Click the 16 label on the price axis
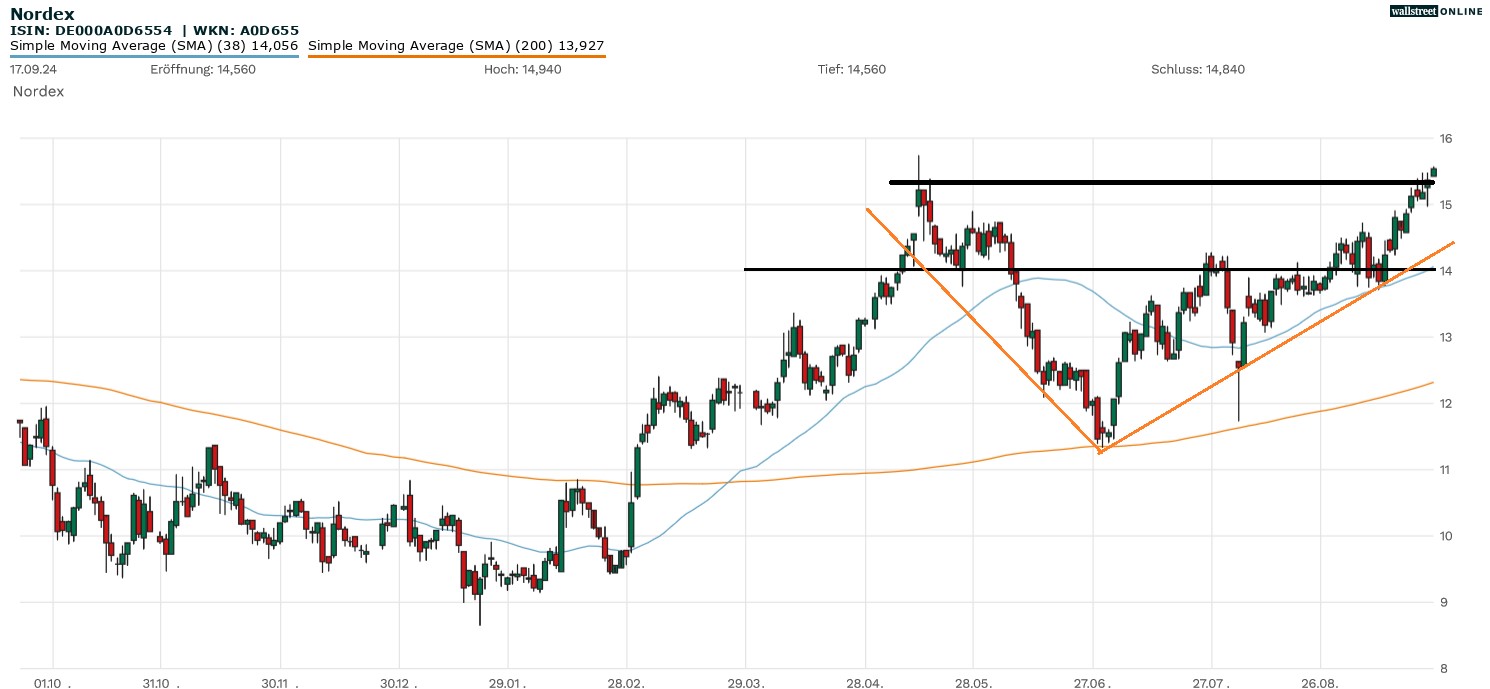 coord(1472,138)
